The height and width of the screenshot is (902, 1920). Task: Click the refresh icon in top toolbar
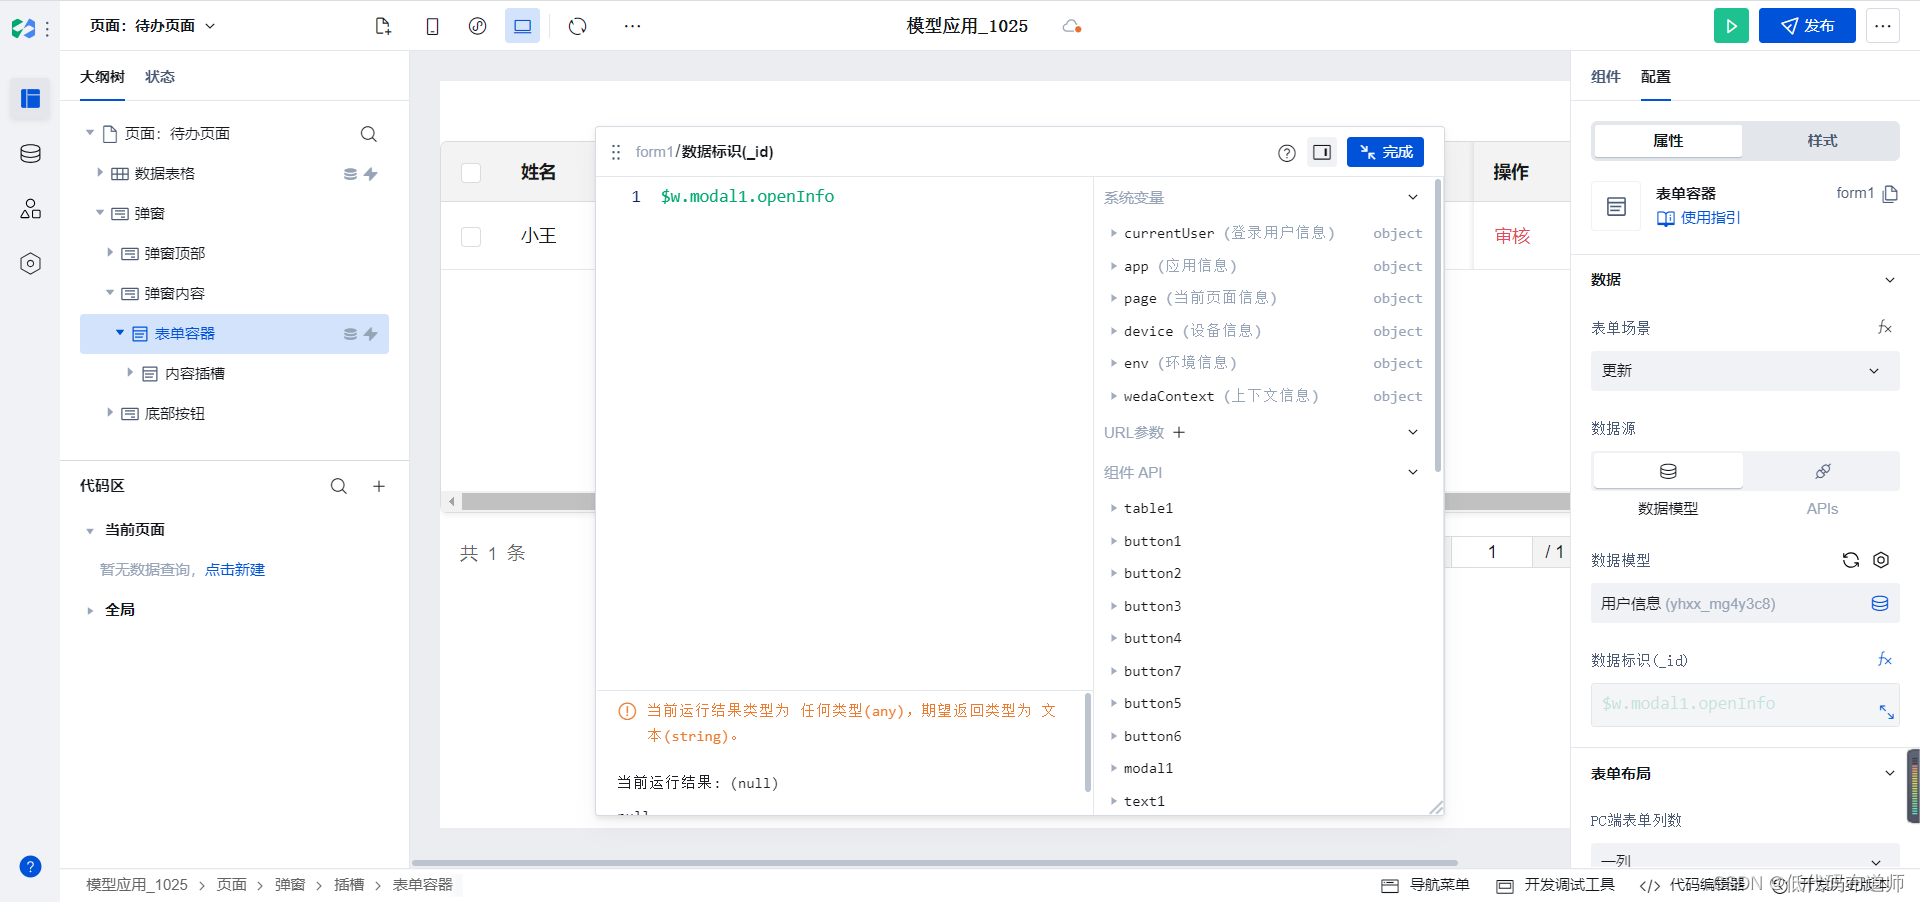point(578,26)
